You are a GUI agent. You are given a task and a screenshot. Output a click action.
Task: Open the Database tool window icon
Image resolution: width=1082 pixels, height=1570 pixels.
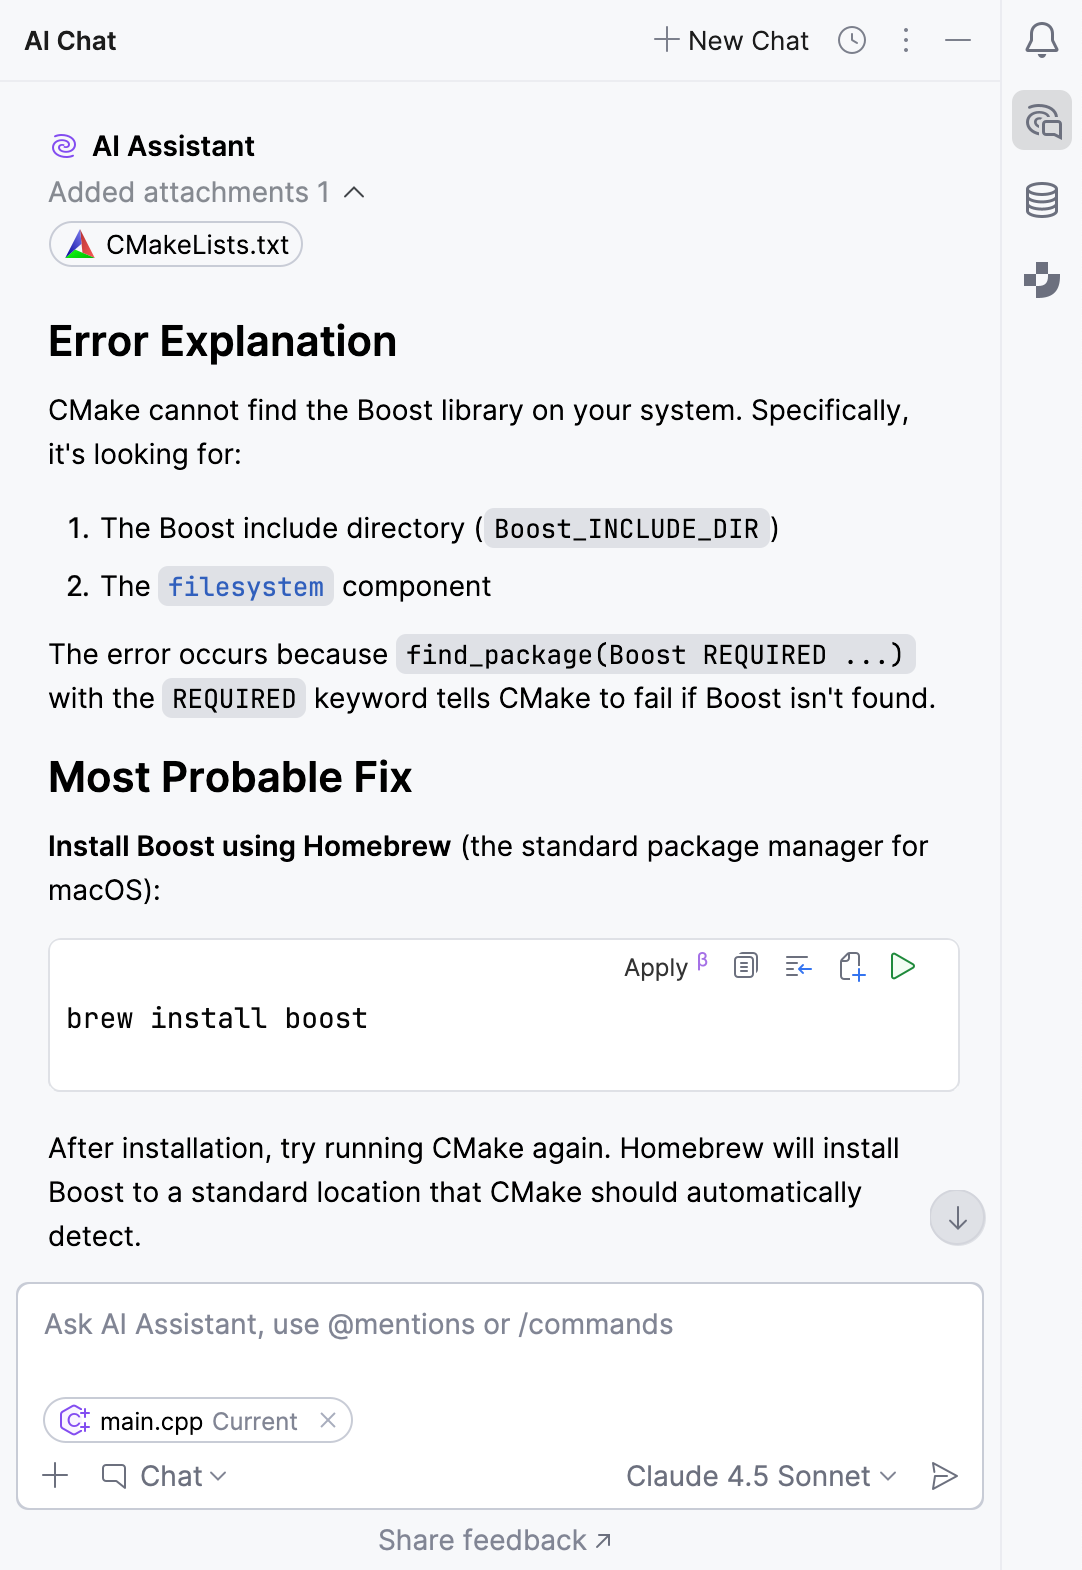(1041, 200)
